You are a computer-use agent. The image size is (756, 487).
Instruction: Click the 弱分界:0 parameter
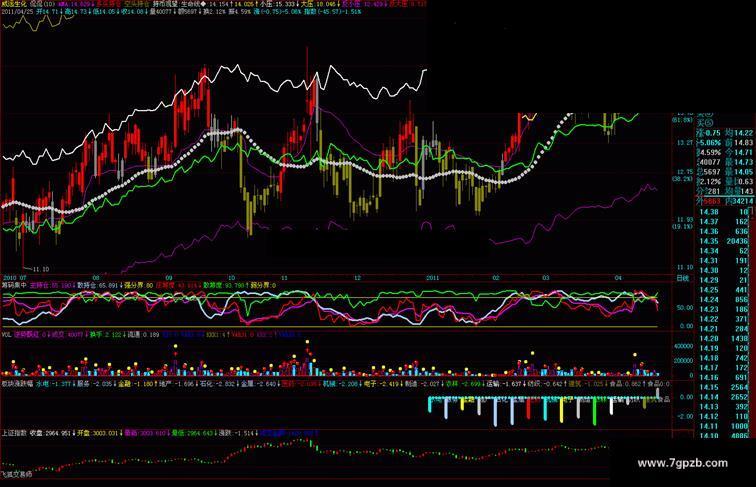click(x=262, y=285)
